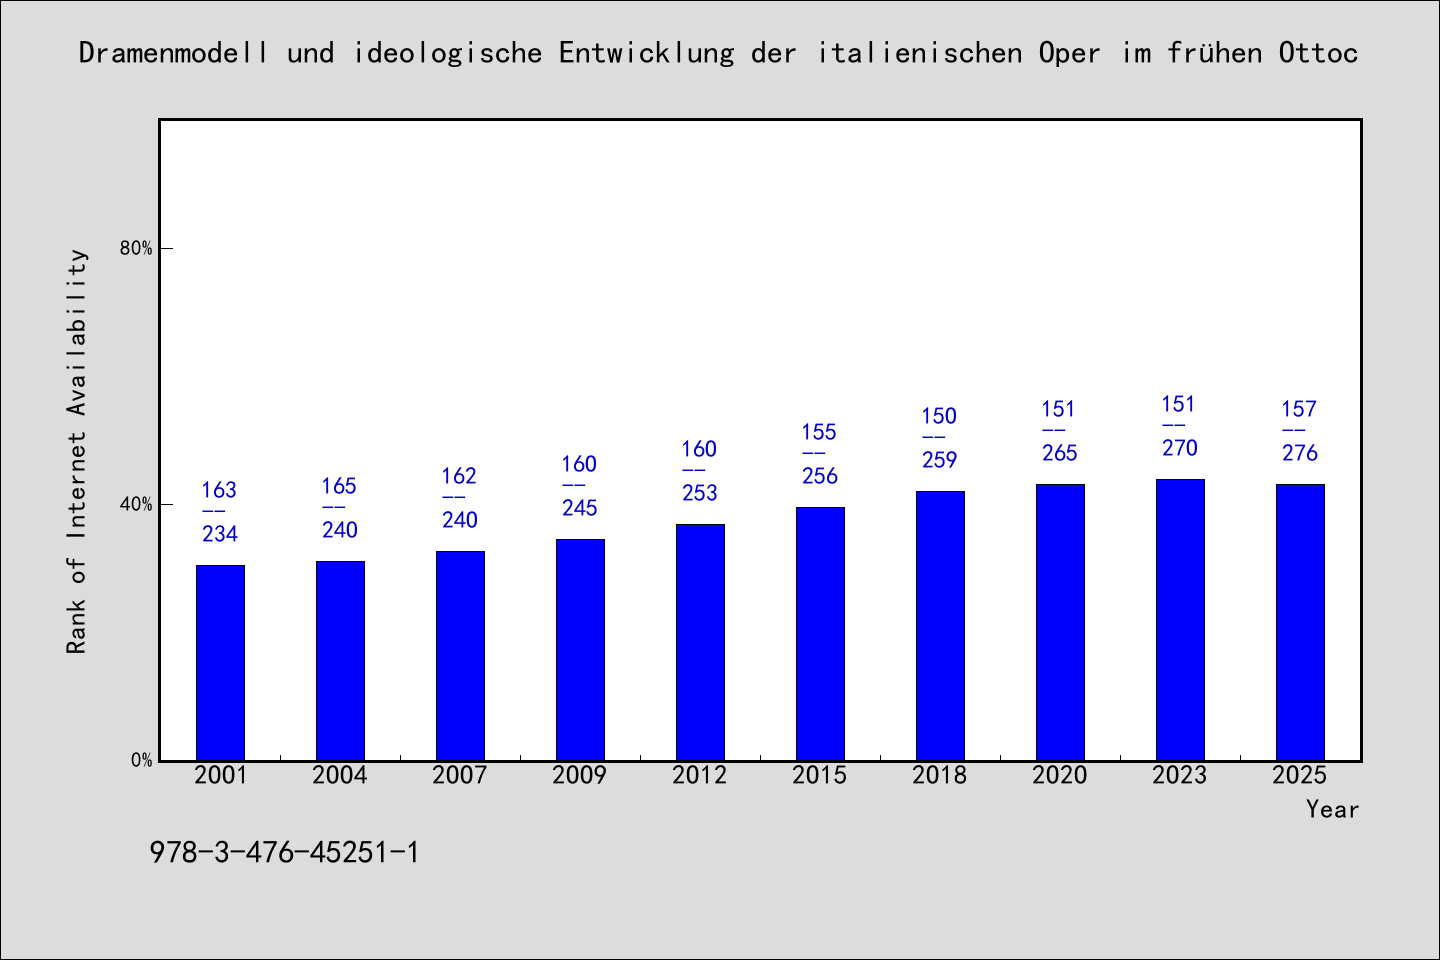Click the 2009 year label on the axis
Image resolution: width=1440 pixels, height=960 pixels.
click(580, 775)
